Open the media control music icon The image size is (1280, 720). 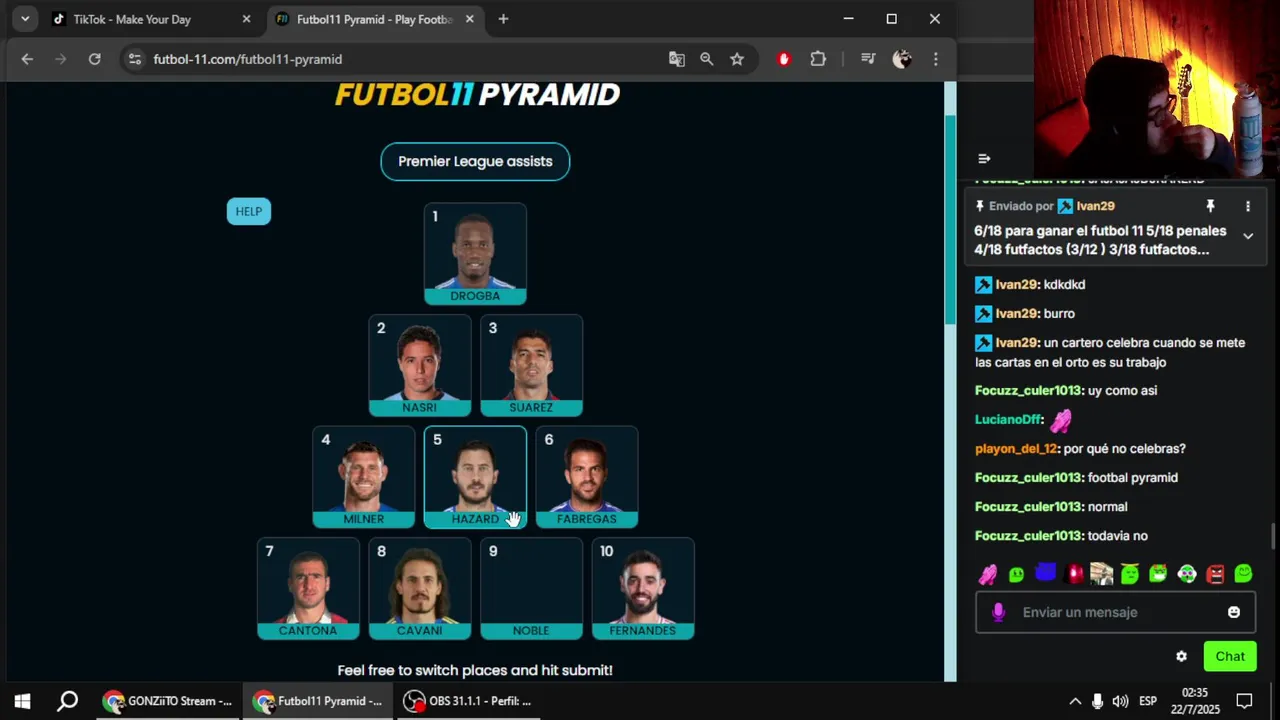click(x=868, y=59)
